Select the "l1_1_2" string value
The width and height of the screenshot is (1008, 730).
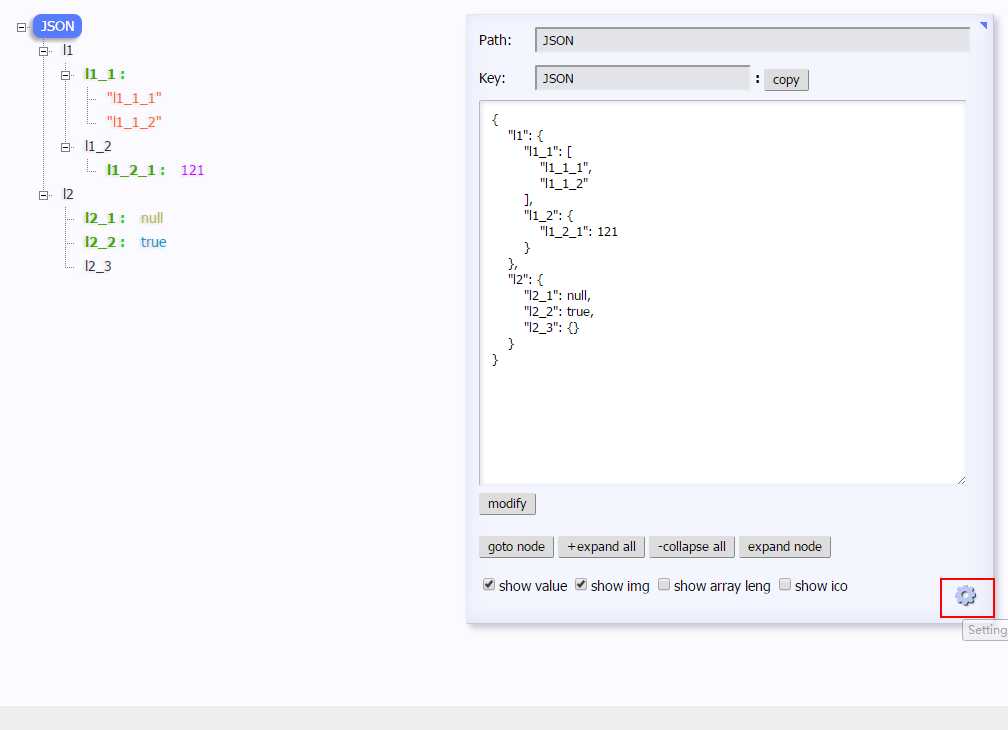134,121
